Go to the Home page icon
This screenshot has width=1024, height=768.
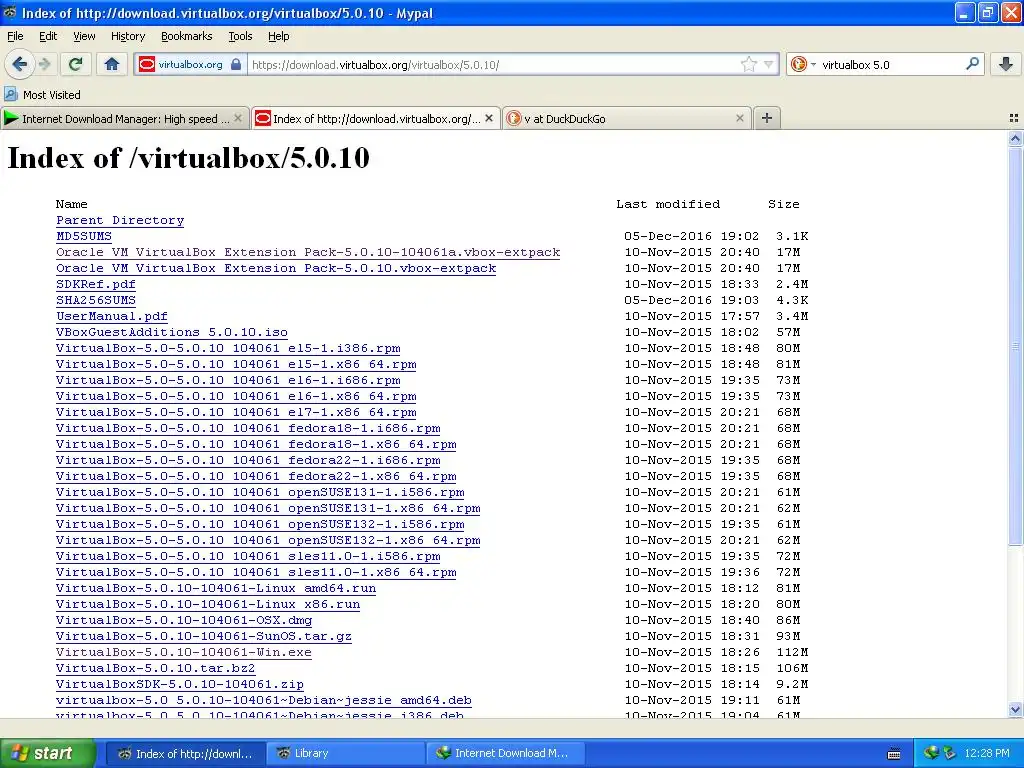(112, 64)
